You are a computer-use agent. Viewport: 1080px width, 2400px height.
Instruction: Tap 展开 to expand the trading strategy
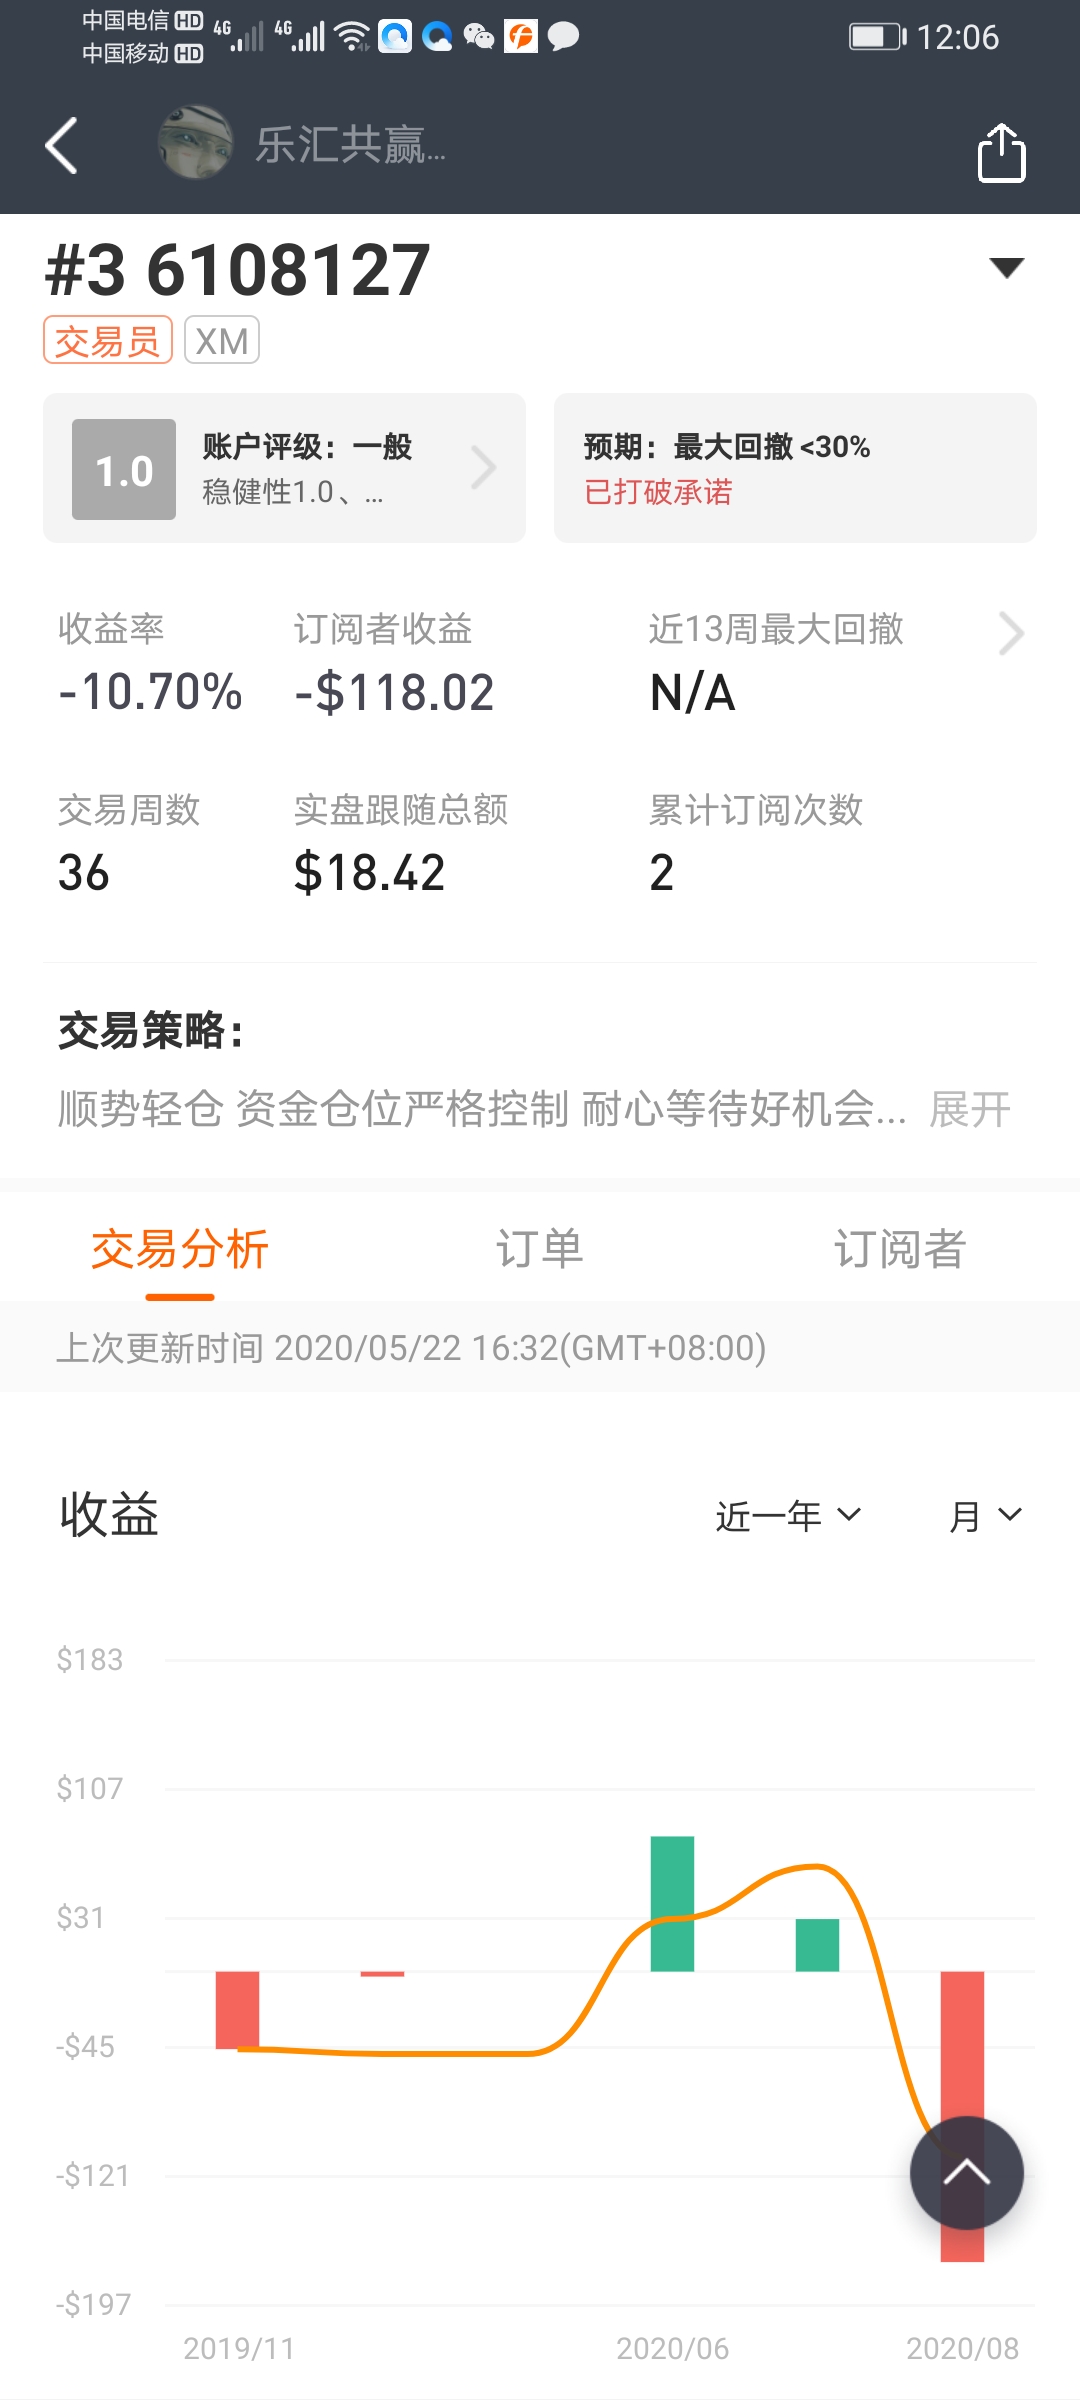[x=970, y=1109]
